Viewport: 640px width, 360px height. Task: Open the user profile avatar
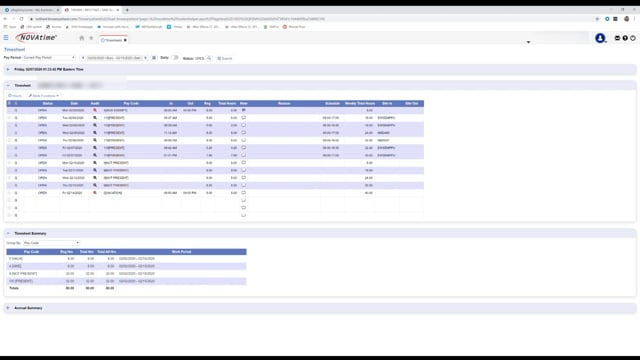coord(600,38)
